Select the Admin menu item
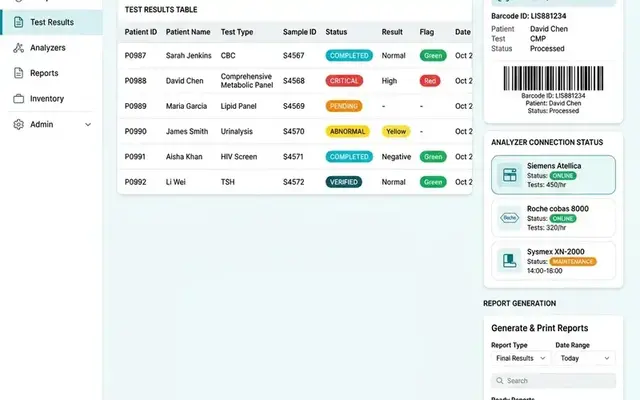640x400 pixels. coord(51,124)
